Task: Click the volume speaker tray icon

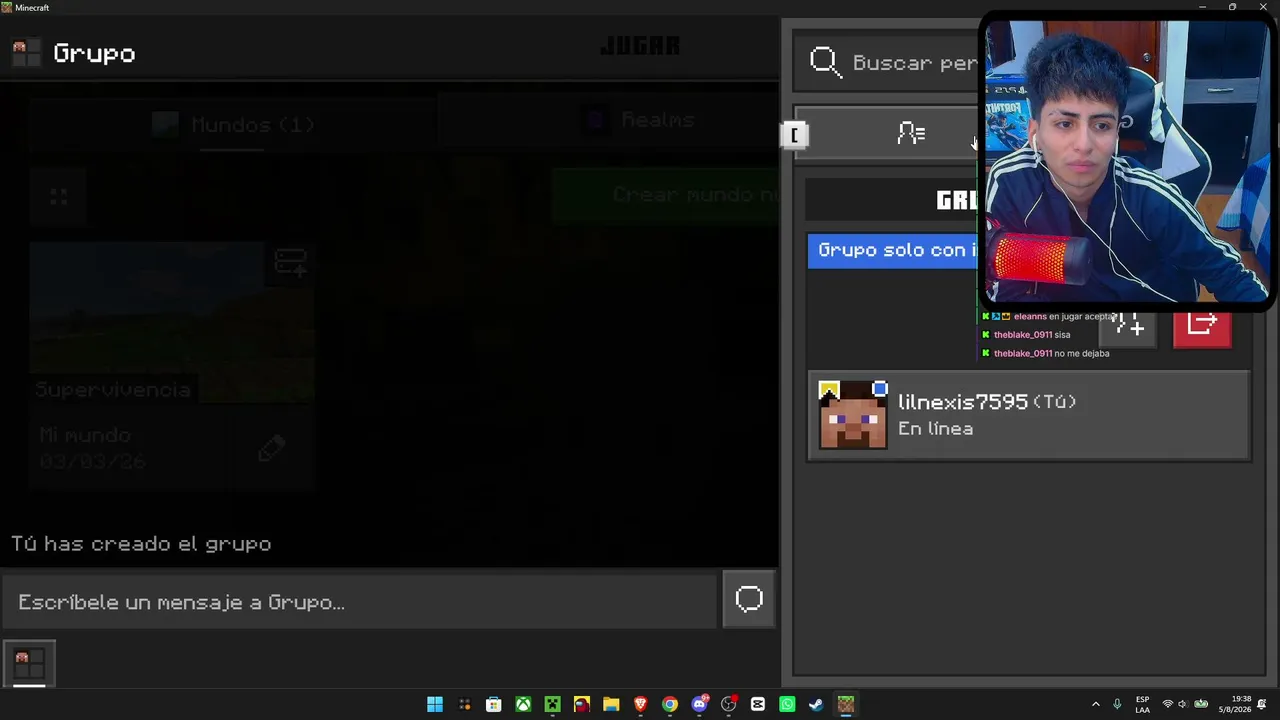Action: (x=1183, y=705)
